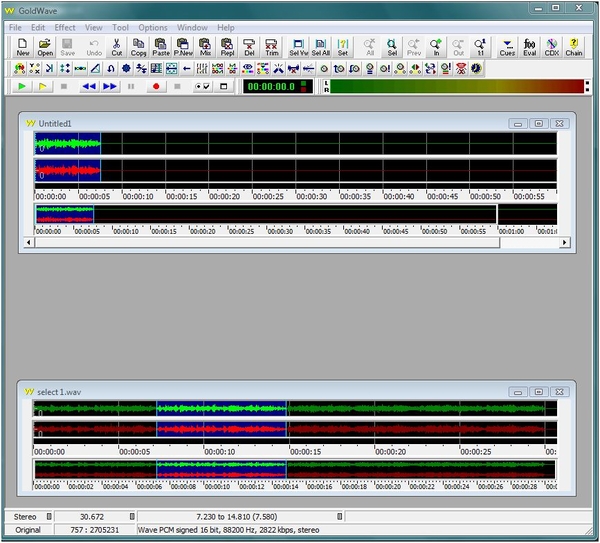600x543 pixels.
Task: Click the Untitled1 overview waveform selection
Action: pos(65,214)
